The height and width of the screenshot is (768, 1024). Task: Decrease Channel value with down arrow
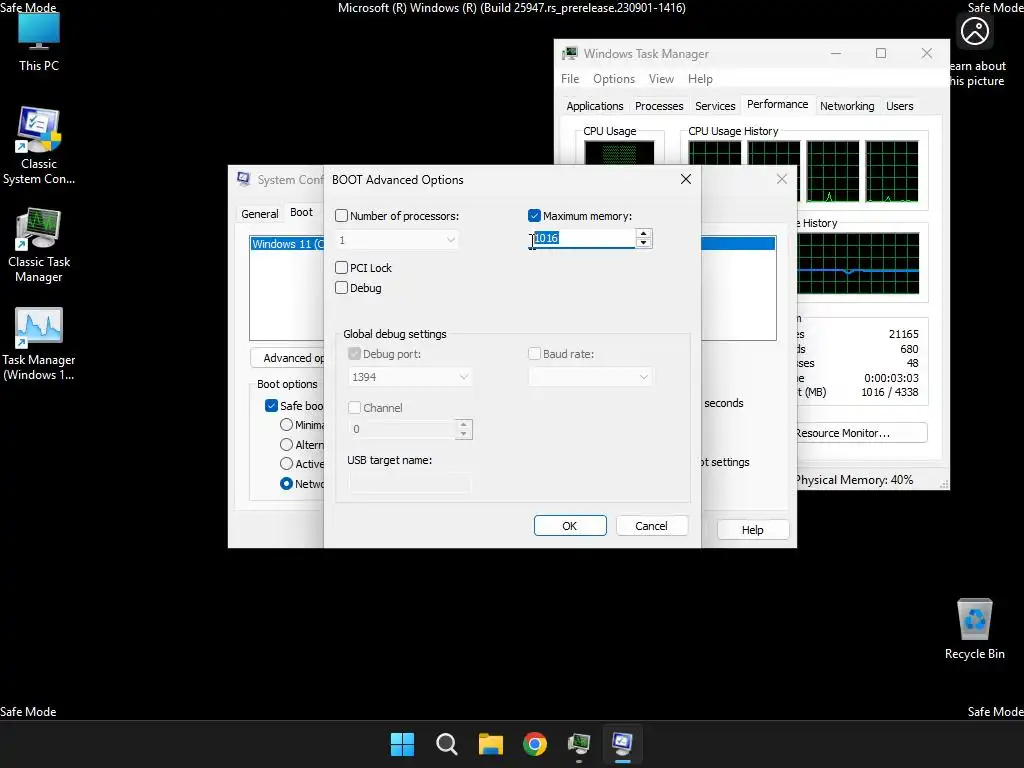pyautogui.click(x=464, y=434)
